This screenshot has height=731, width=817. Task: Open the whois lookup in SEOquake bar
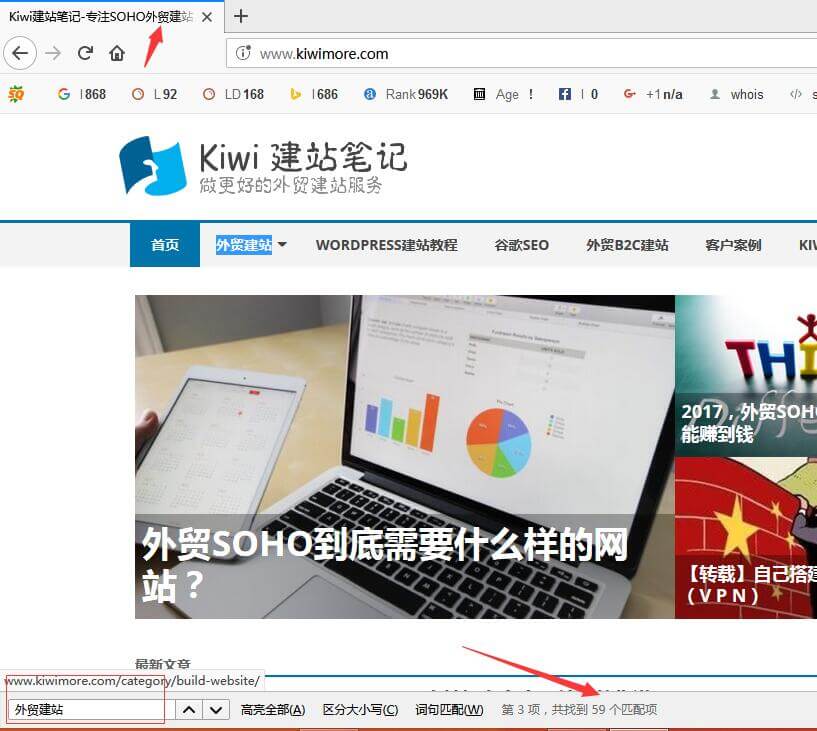[x=737, y=94]
